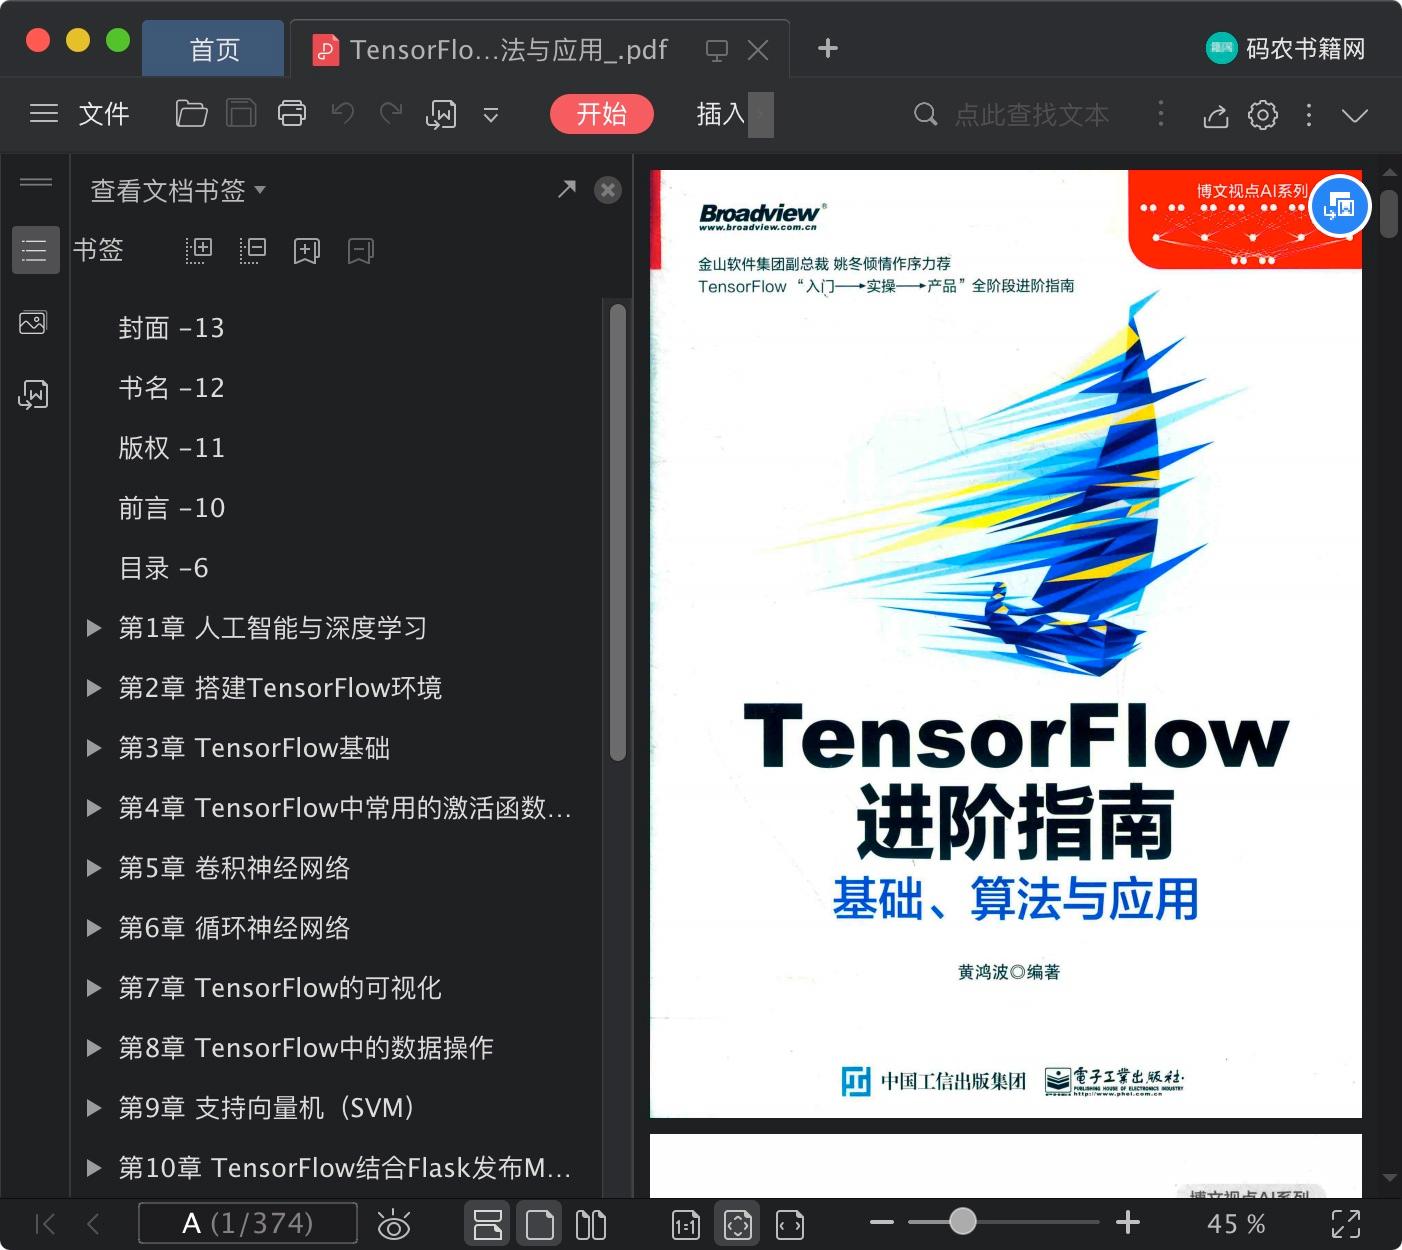This screenshot has height=1250, width=1402.
Task: Print the document with the printer icon
Action: [292, 114]
